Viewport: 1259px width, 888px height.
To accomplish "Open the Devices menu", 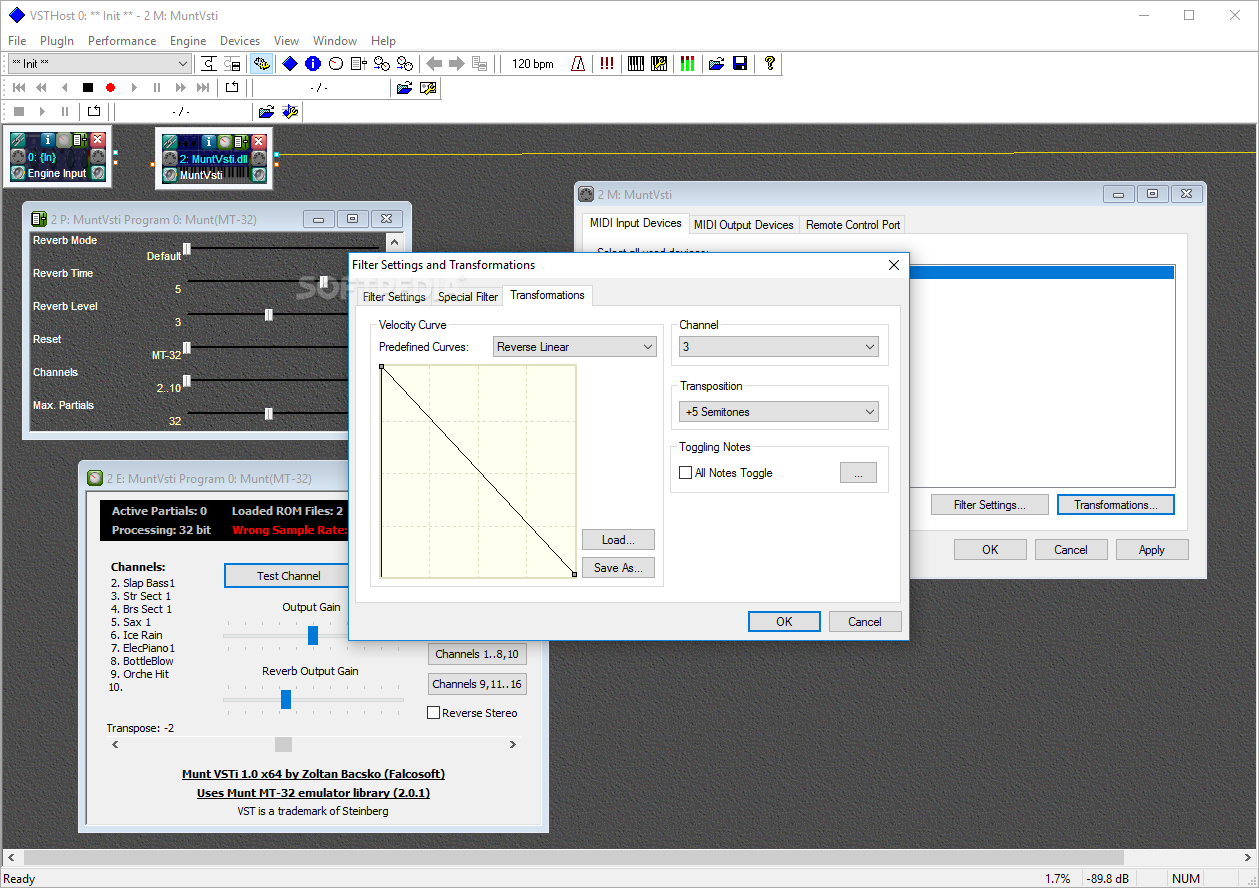I will pyautogui.click(x=240, y=41).
